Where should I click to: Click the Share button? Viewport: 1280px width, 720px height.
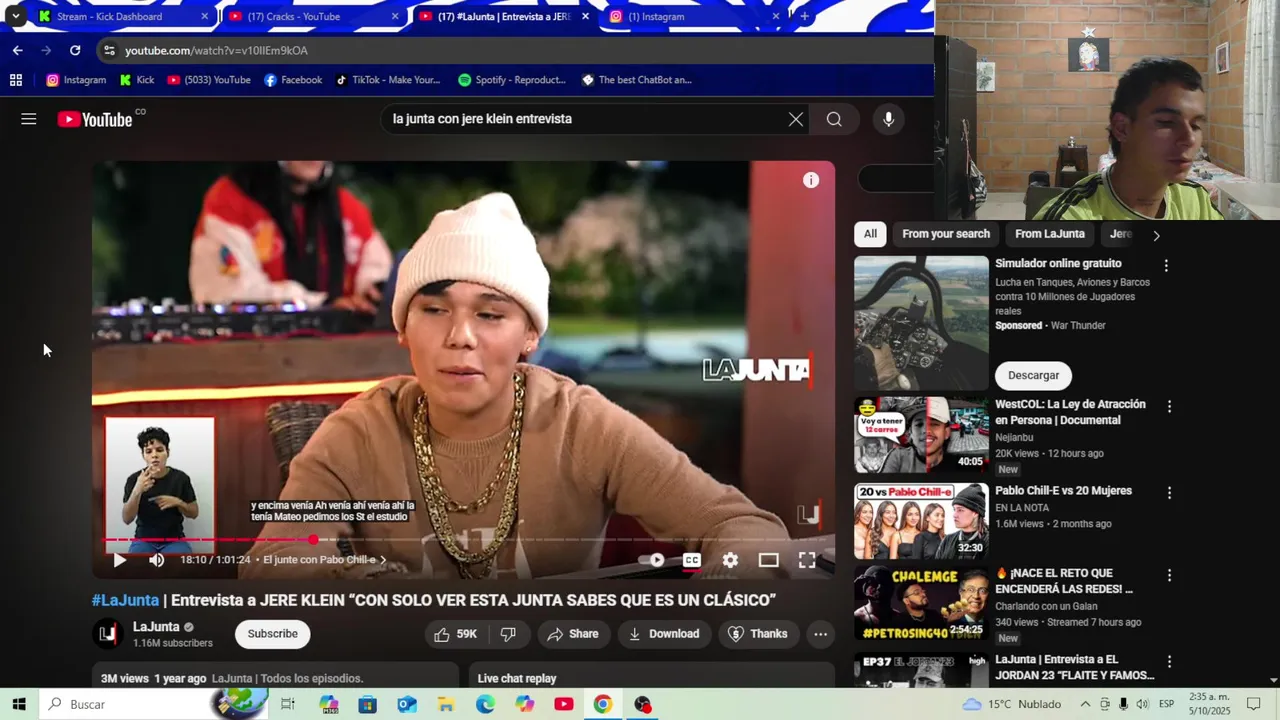tap(573, 634)
